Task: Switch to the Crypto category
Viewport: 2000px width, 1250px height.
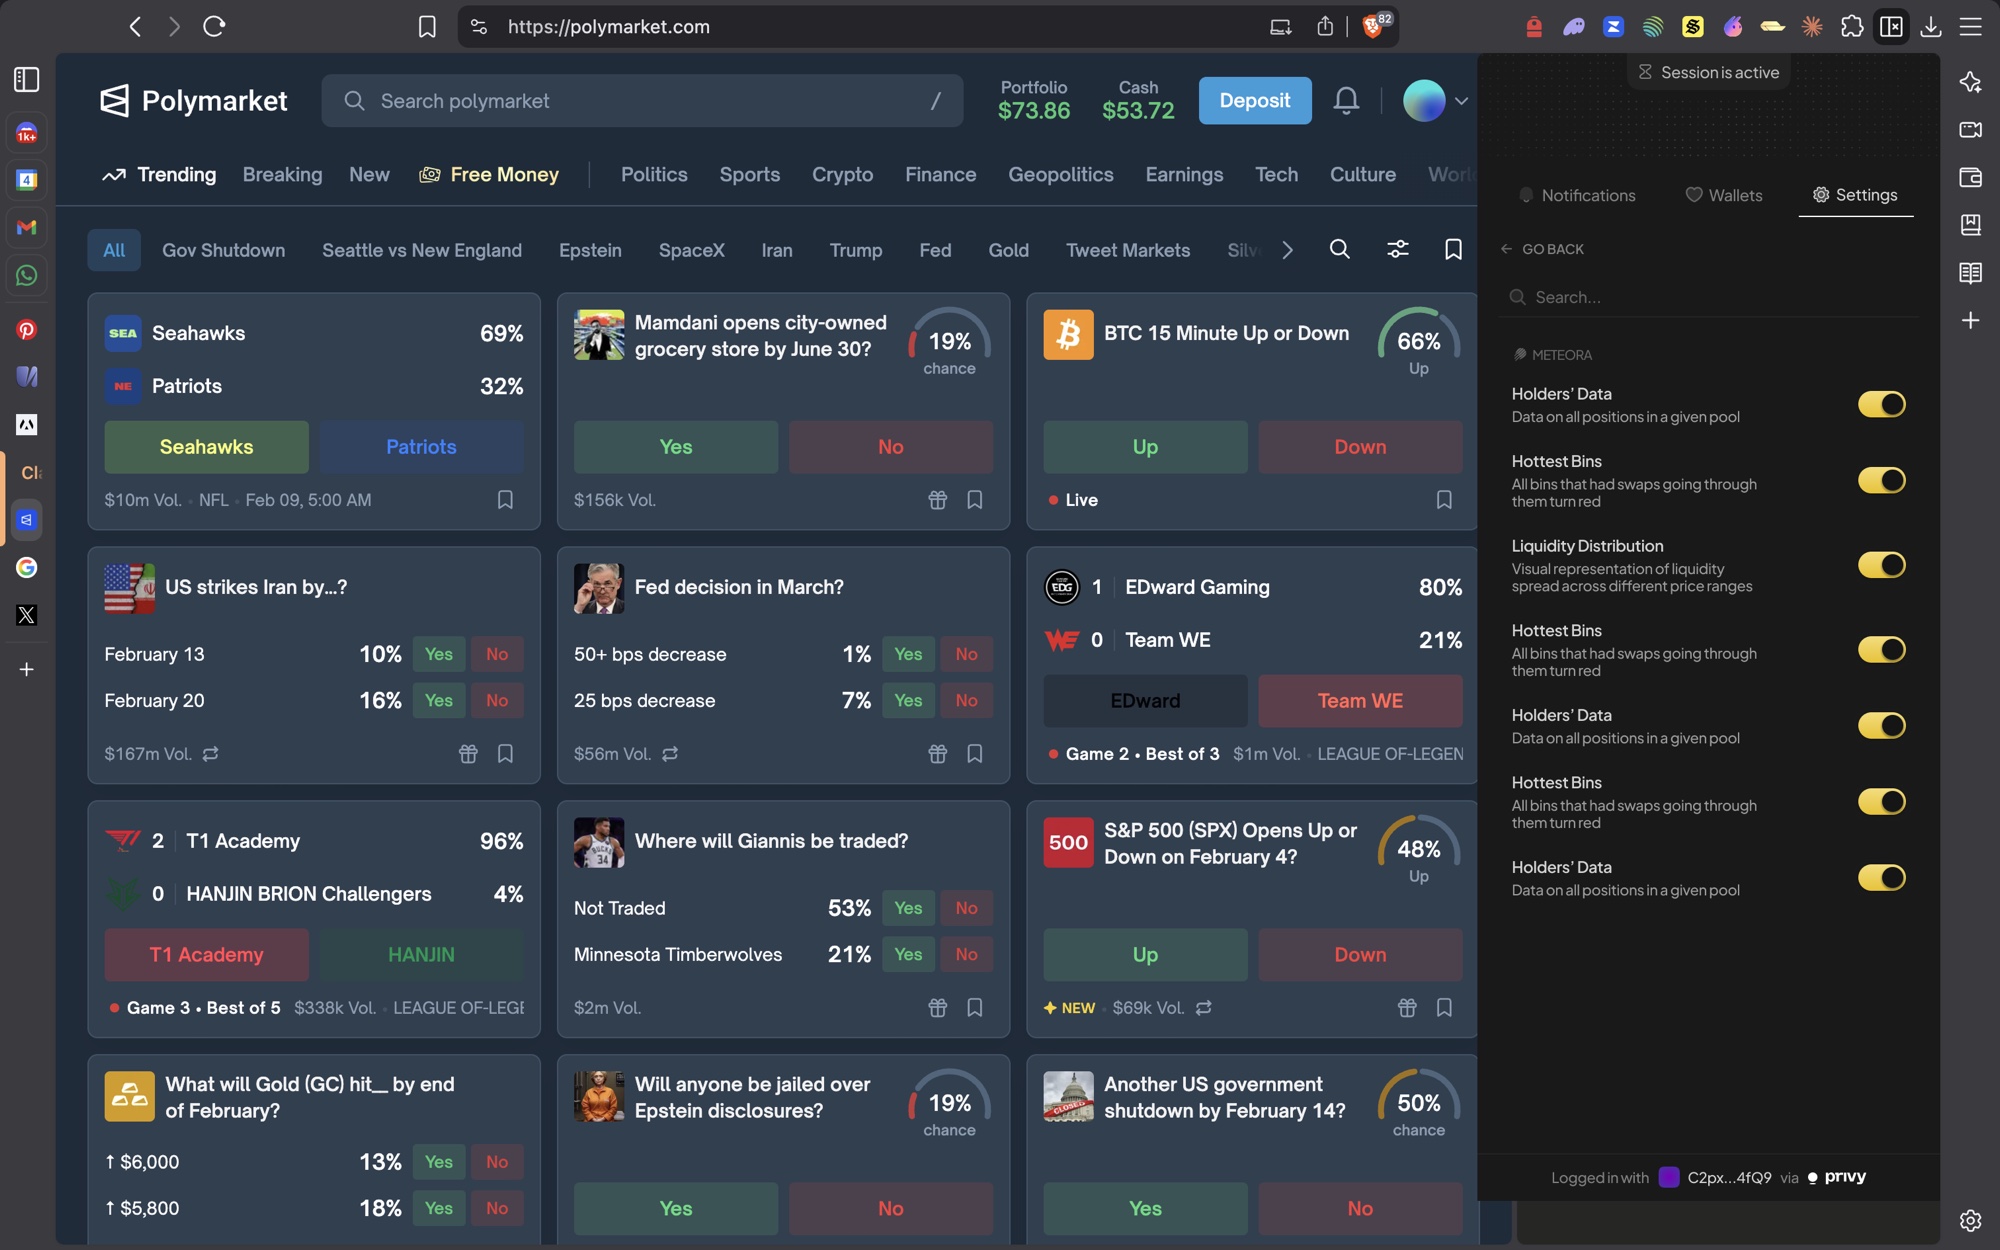Action: click(x=842, y=174)
